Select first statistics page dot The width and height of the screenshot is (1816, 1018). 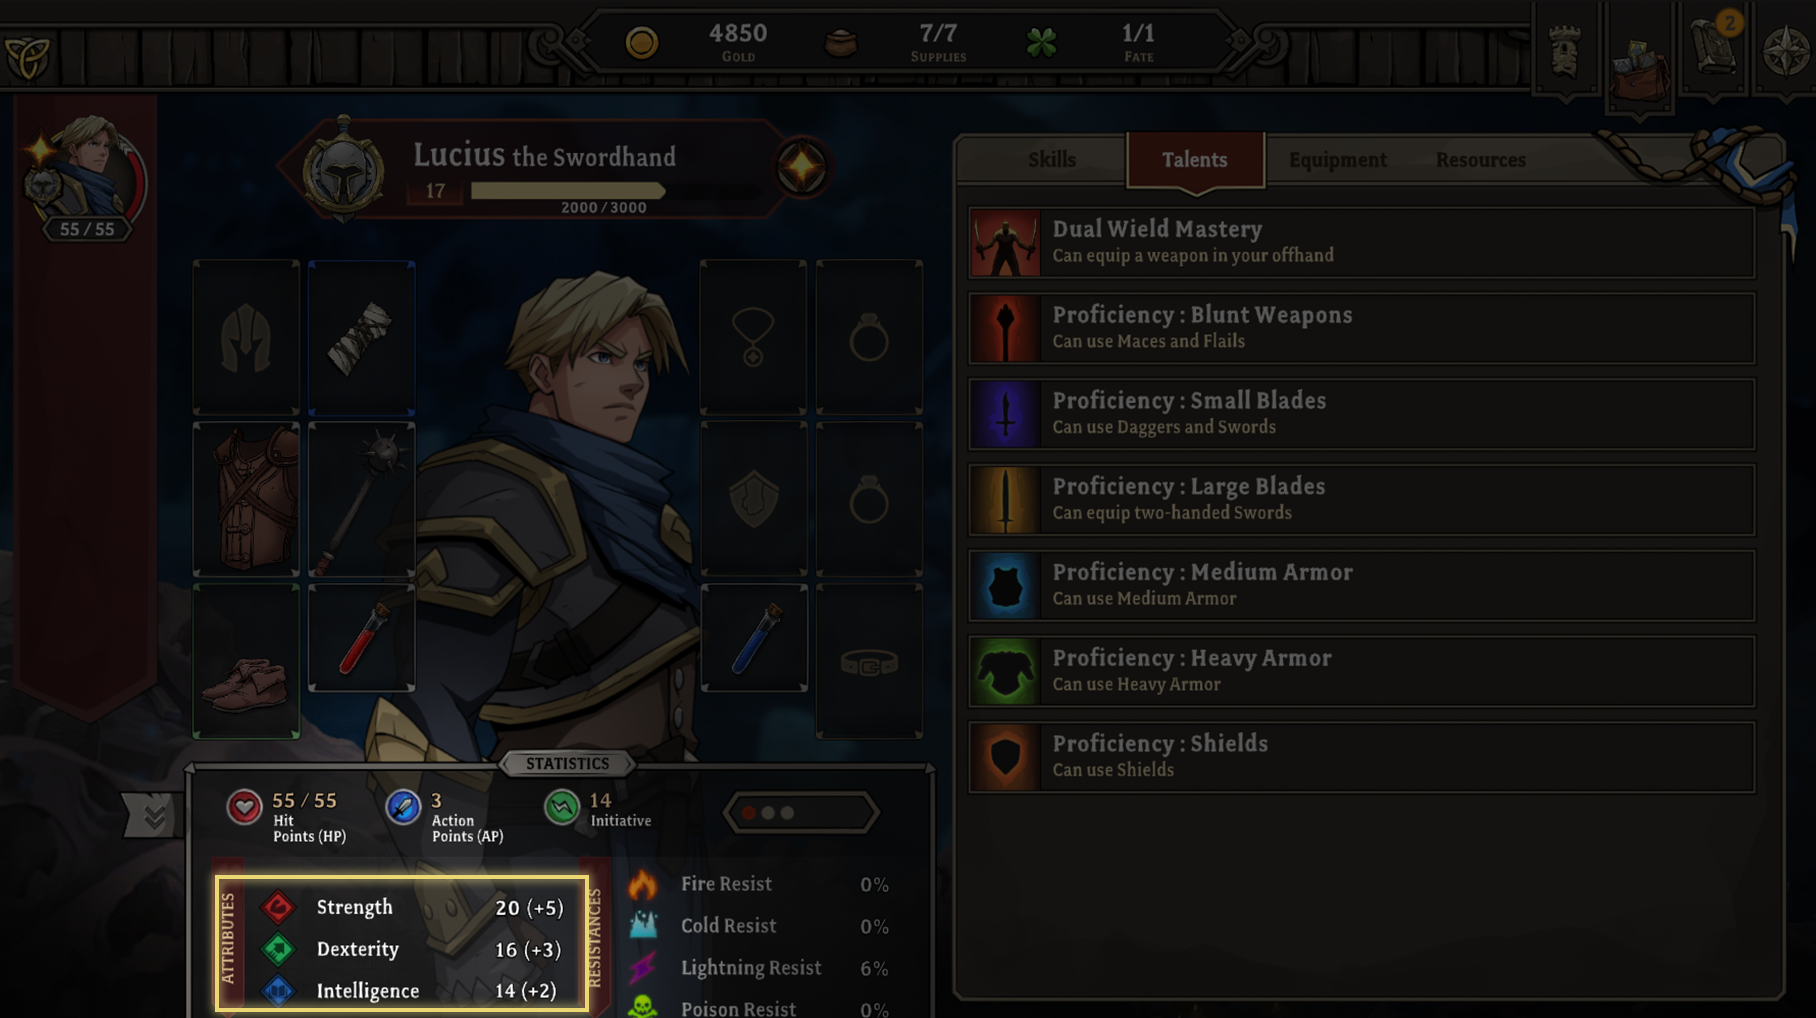click(748, 813)
